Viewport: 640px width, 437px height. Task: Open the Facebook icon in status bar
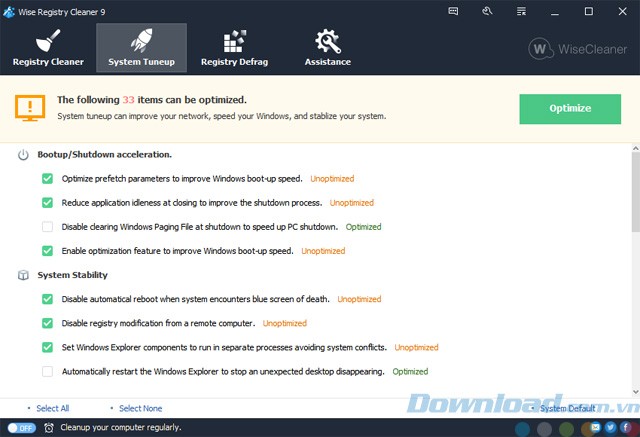pyautogui.click(x=625, y=428)
